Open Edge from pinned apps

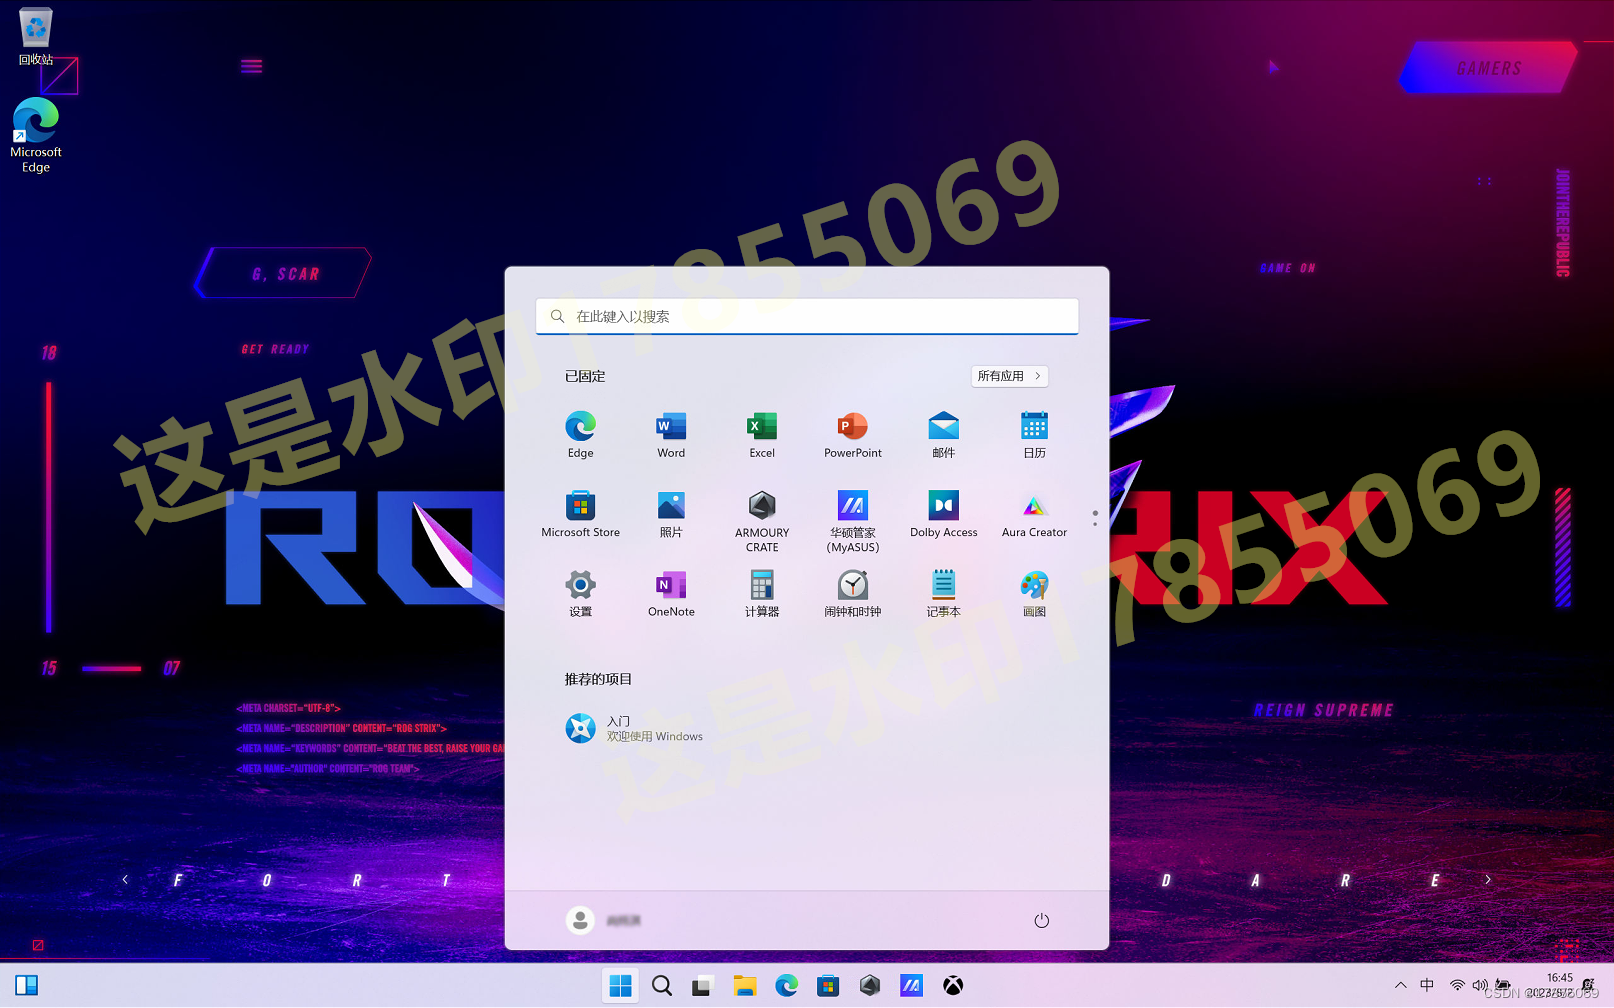580,434
